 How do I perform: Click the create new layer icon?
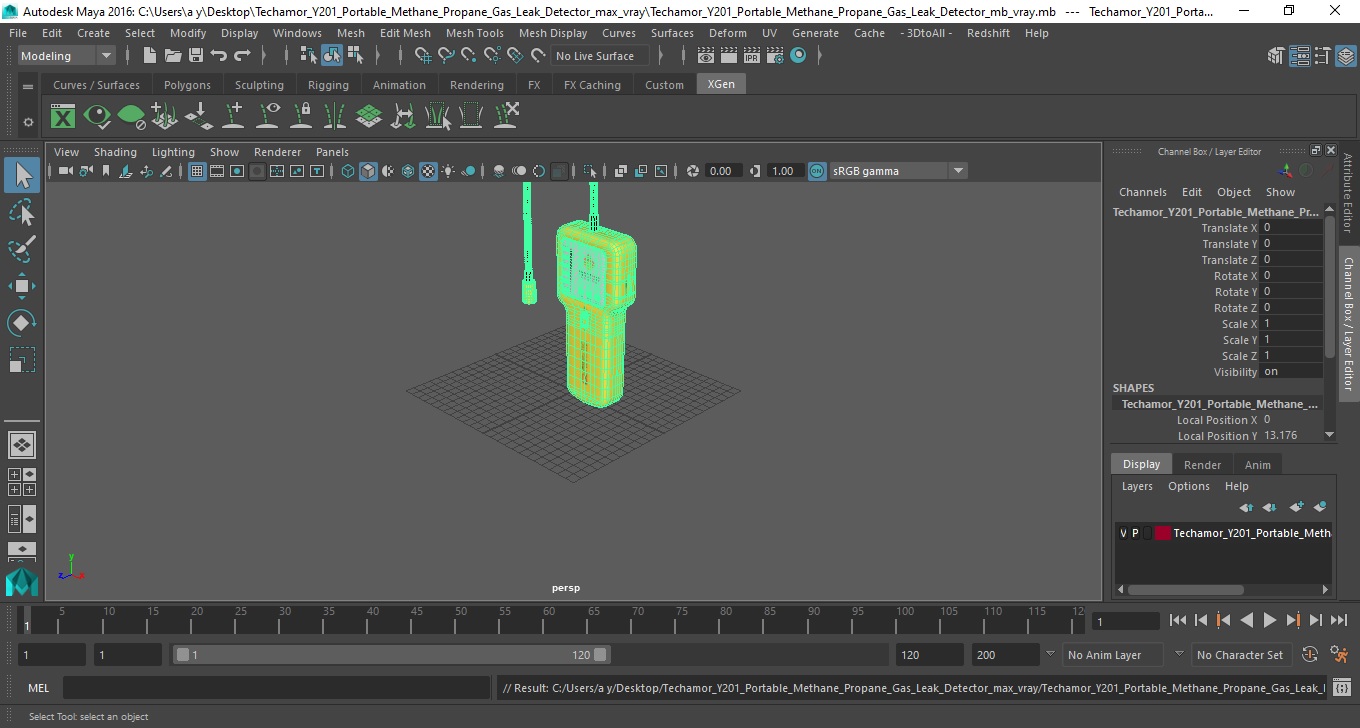(1298, 507)
